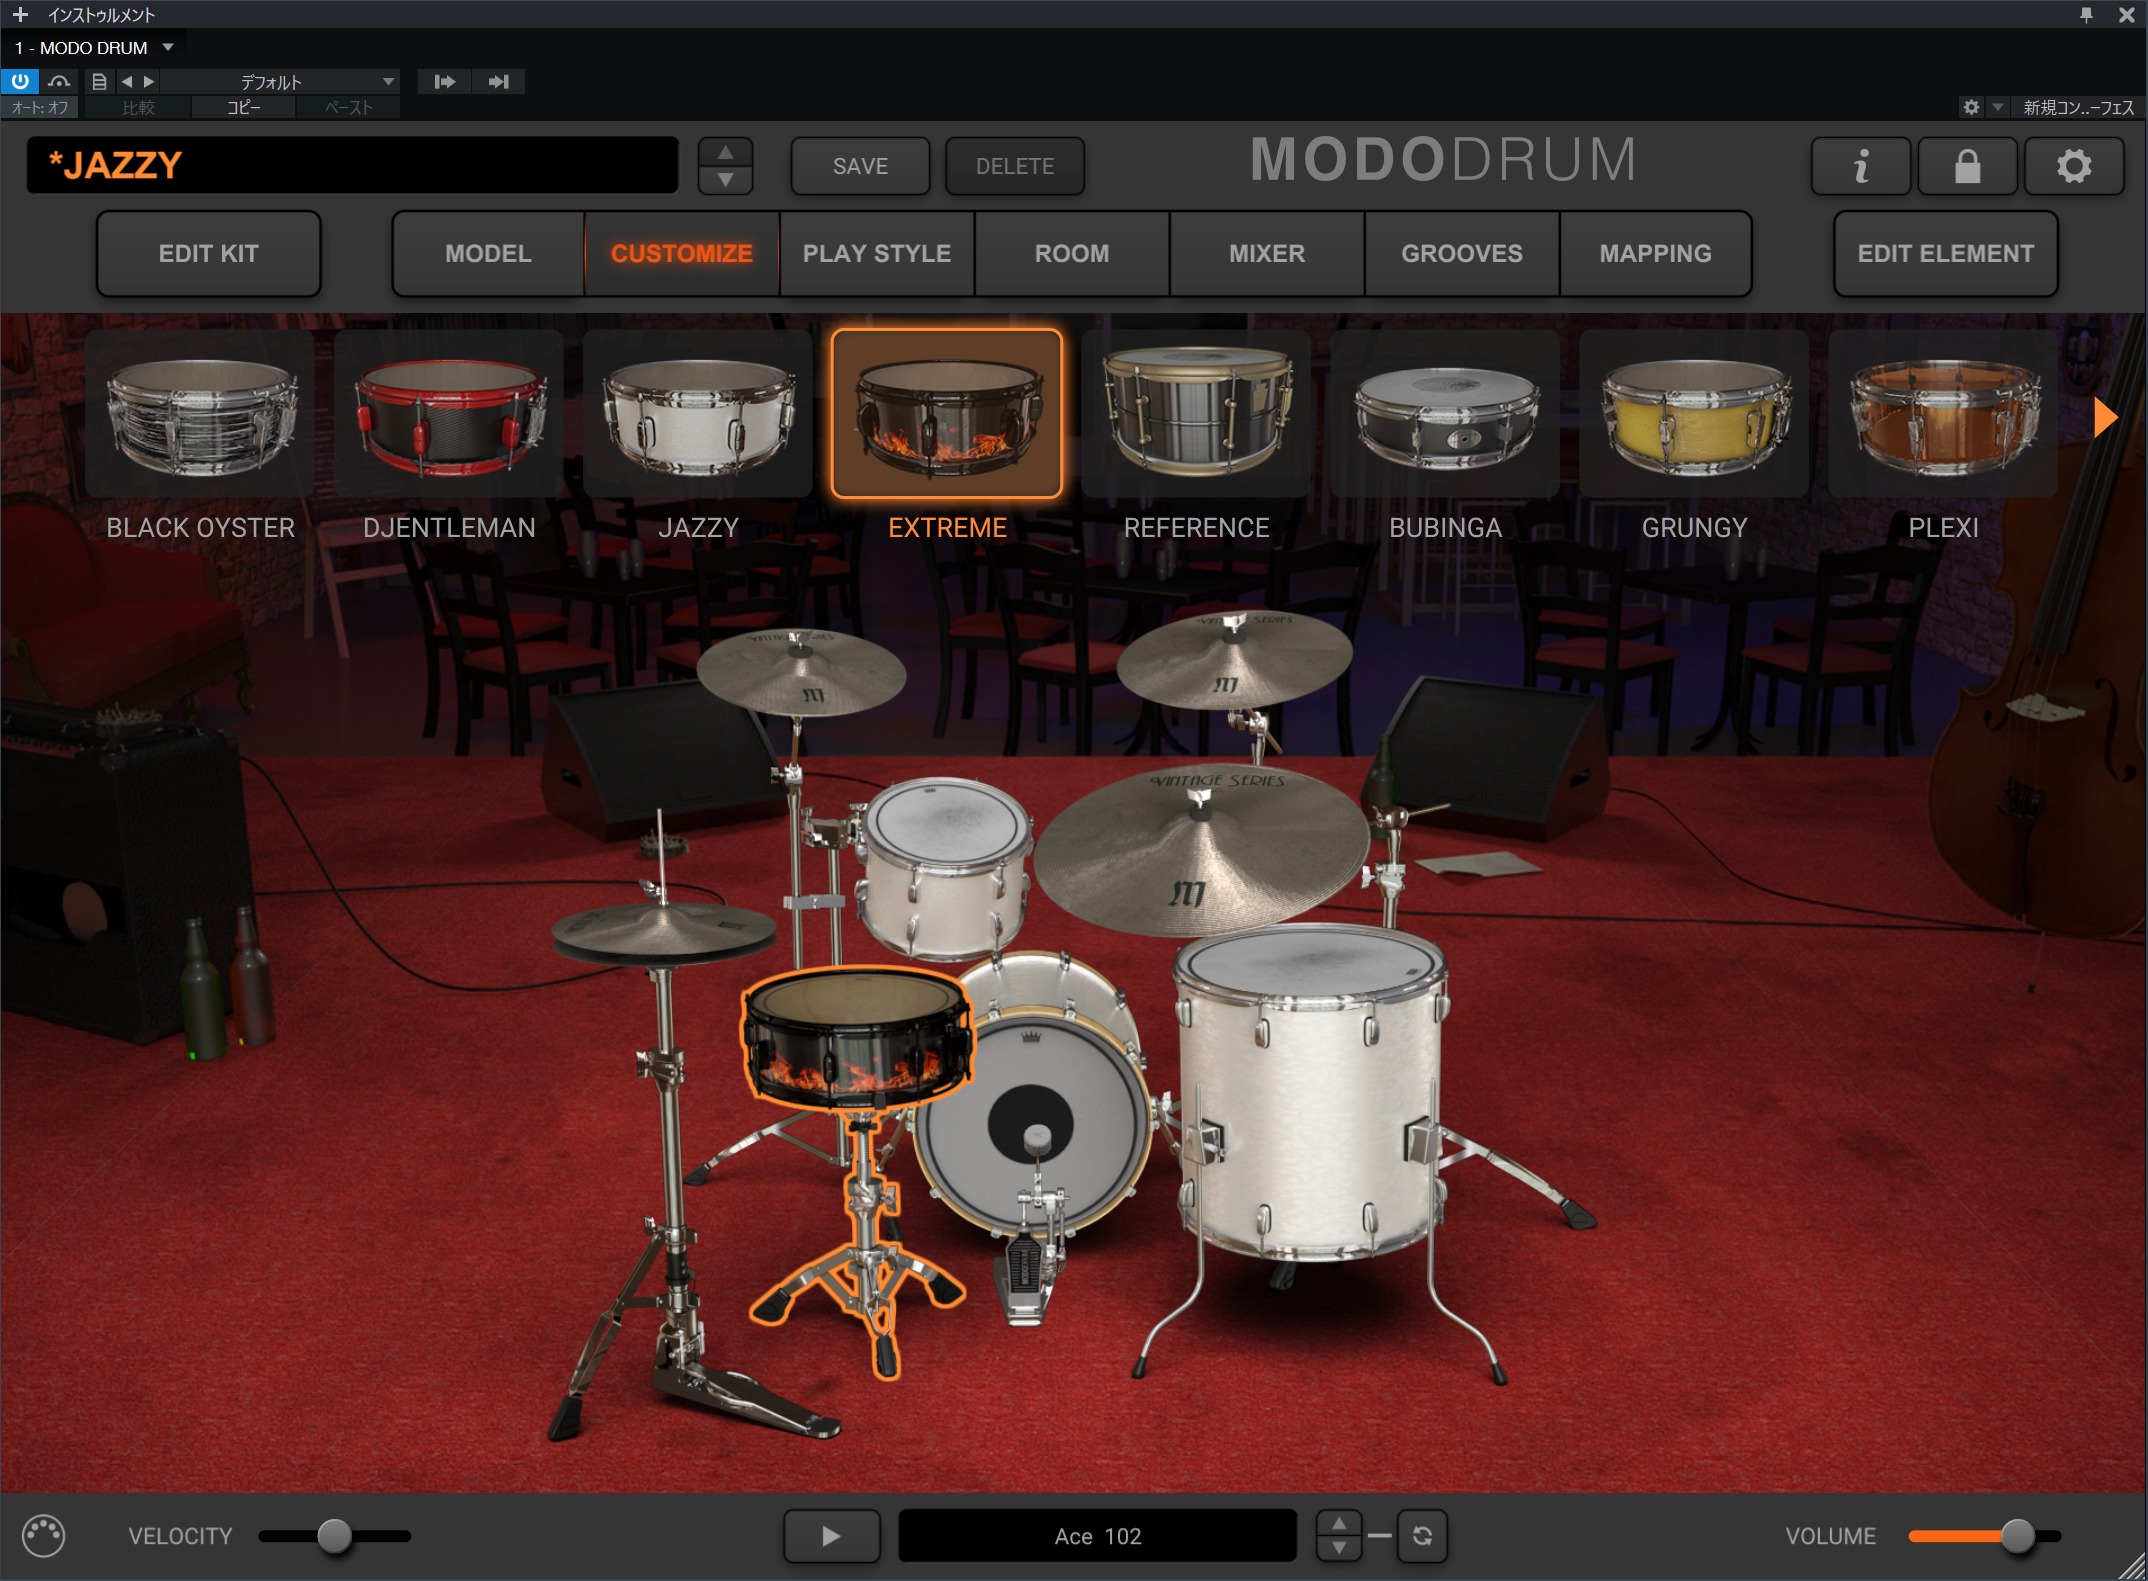This screenshot has width=2148, height=1581.
Task: Pin the instrument window
Action: (x=2086, y=15)
